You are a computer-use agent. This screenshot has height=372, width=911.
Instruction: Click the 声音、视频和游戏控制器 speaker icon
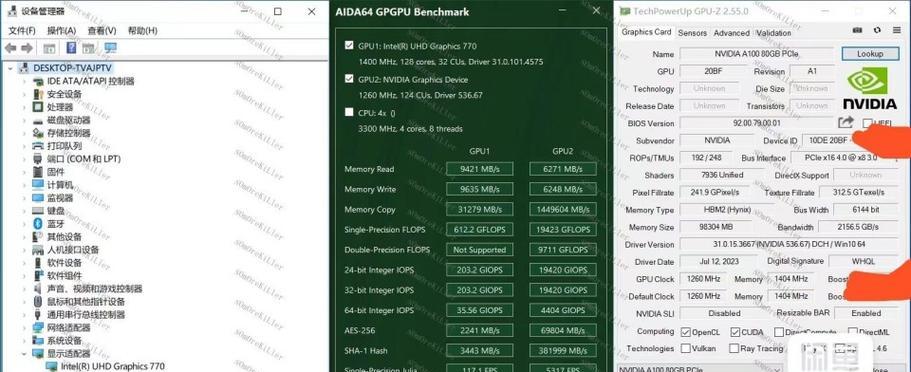click(38, 289)
